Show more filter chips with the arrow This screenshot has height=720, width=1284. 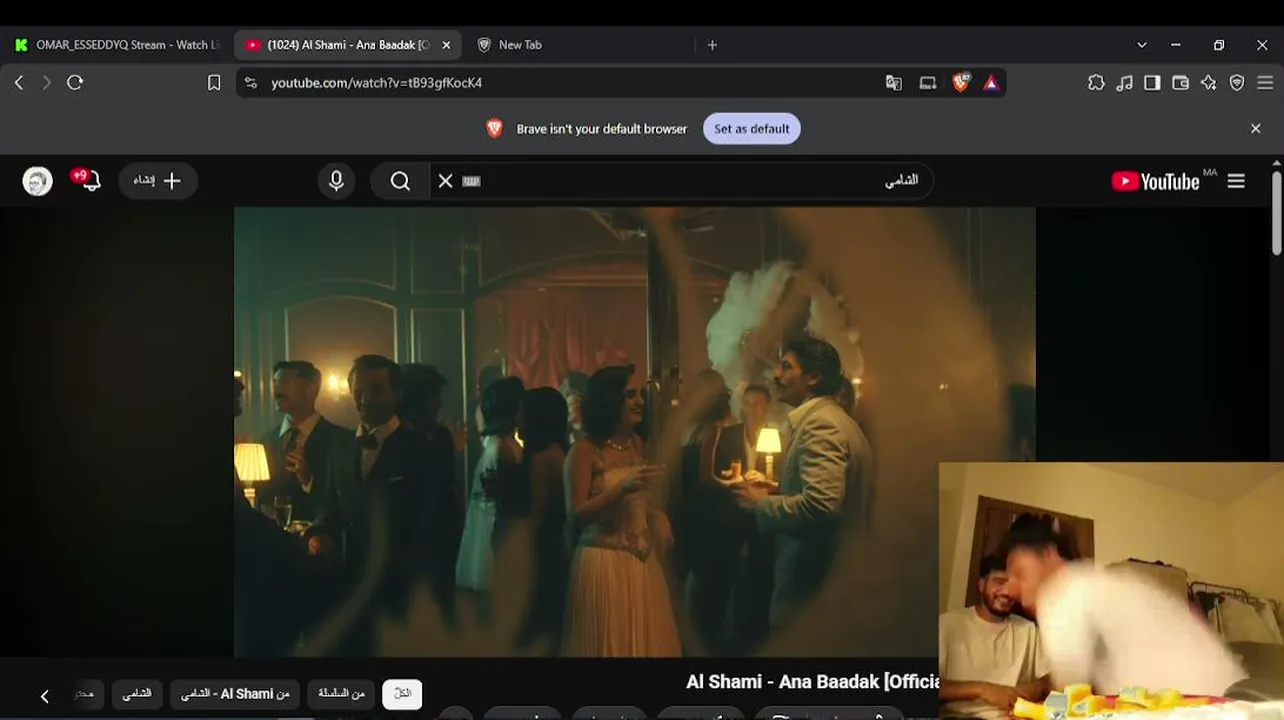(x=44, y=696)
